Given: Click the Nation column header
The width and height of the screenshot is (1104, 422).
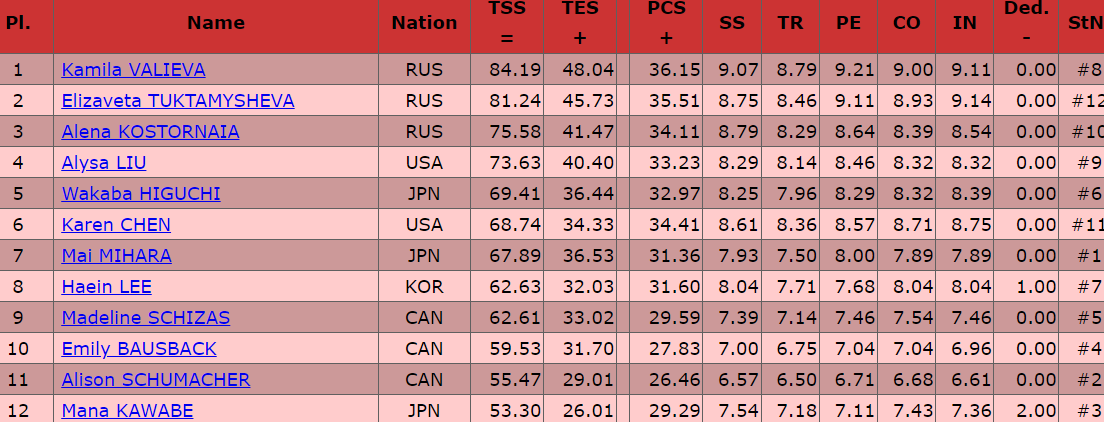Looking at the screenshot, I should (x=424, y=22).
